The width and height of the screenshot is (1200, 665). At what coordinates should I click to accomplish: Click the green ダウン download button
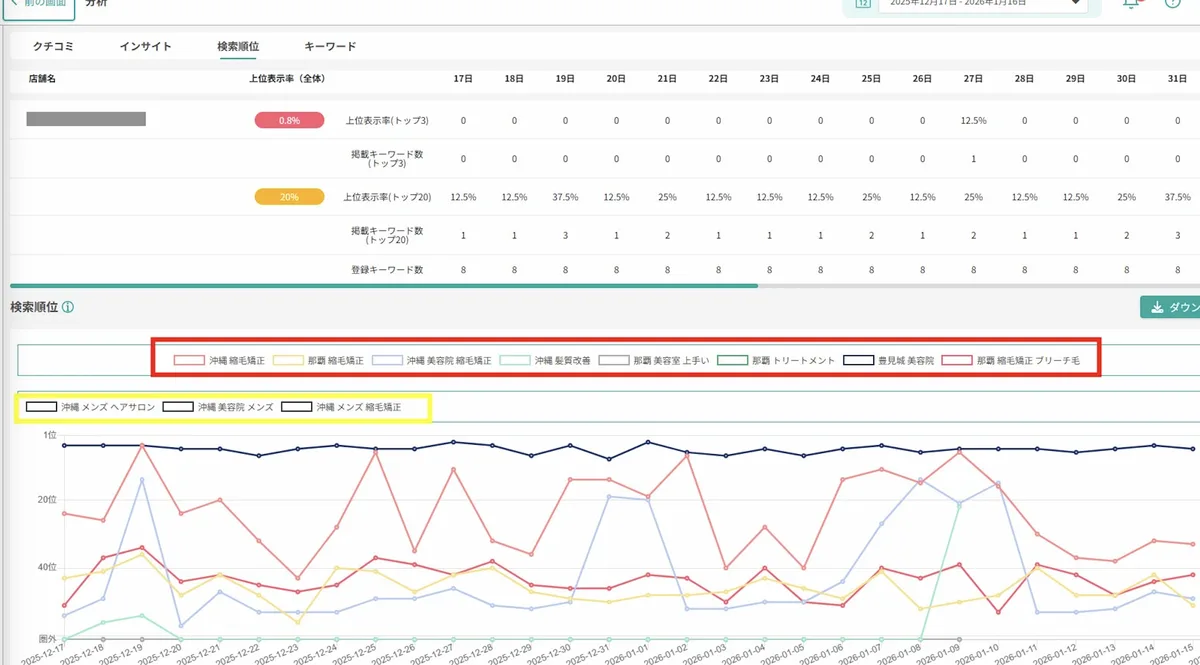[x=1170, y=307]
